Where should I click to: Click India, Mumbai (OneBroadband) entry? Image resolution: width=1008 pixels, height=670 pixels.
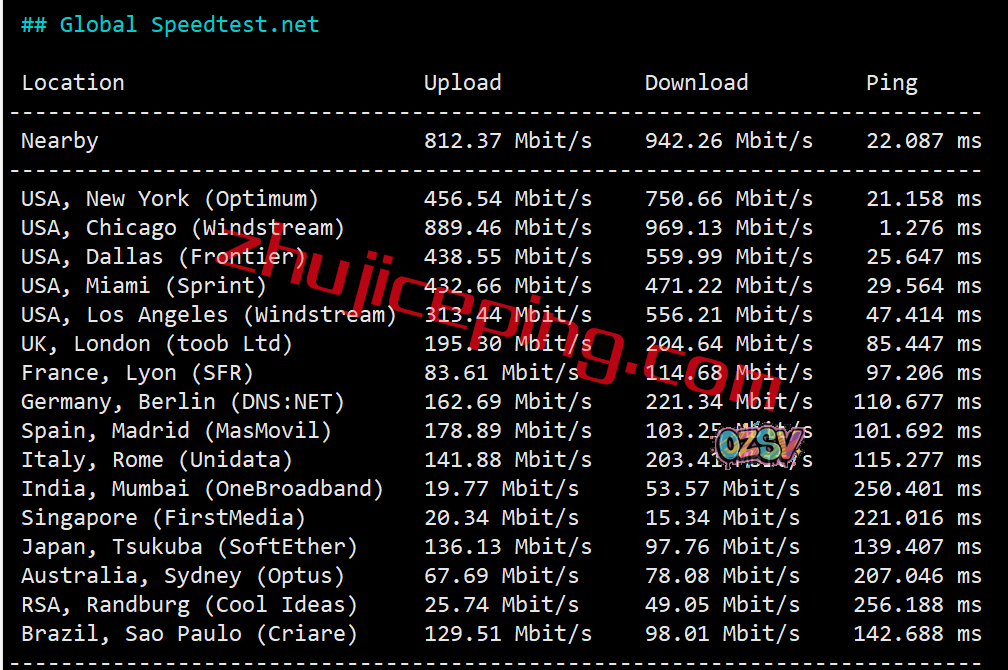(202, 489)
